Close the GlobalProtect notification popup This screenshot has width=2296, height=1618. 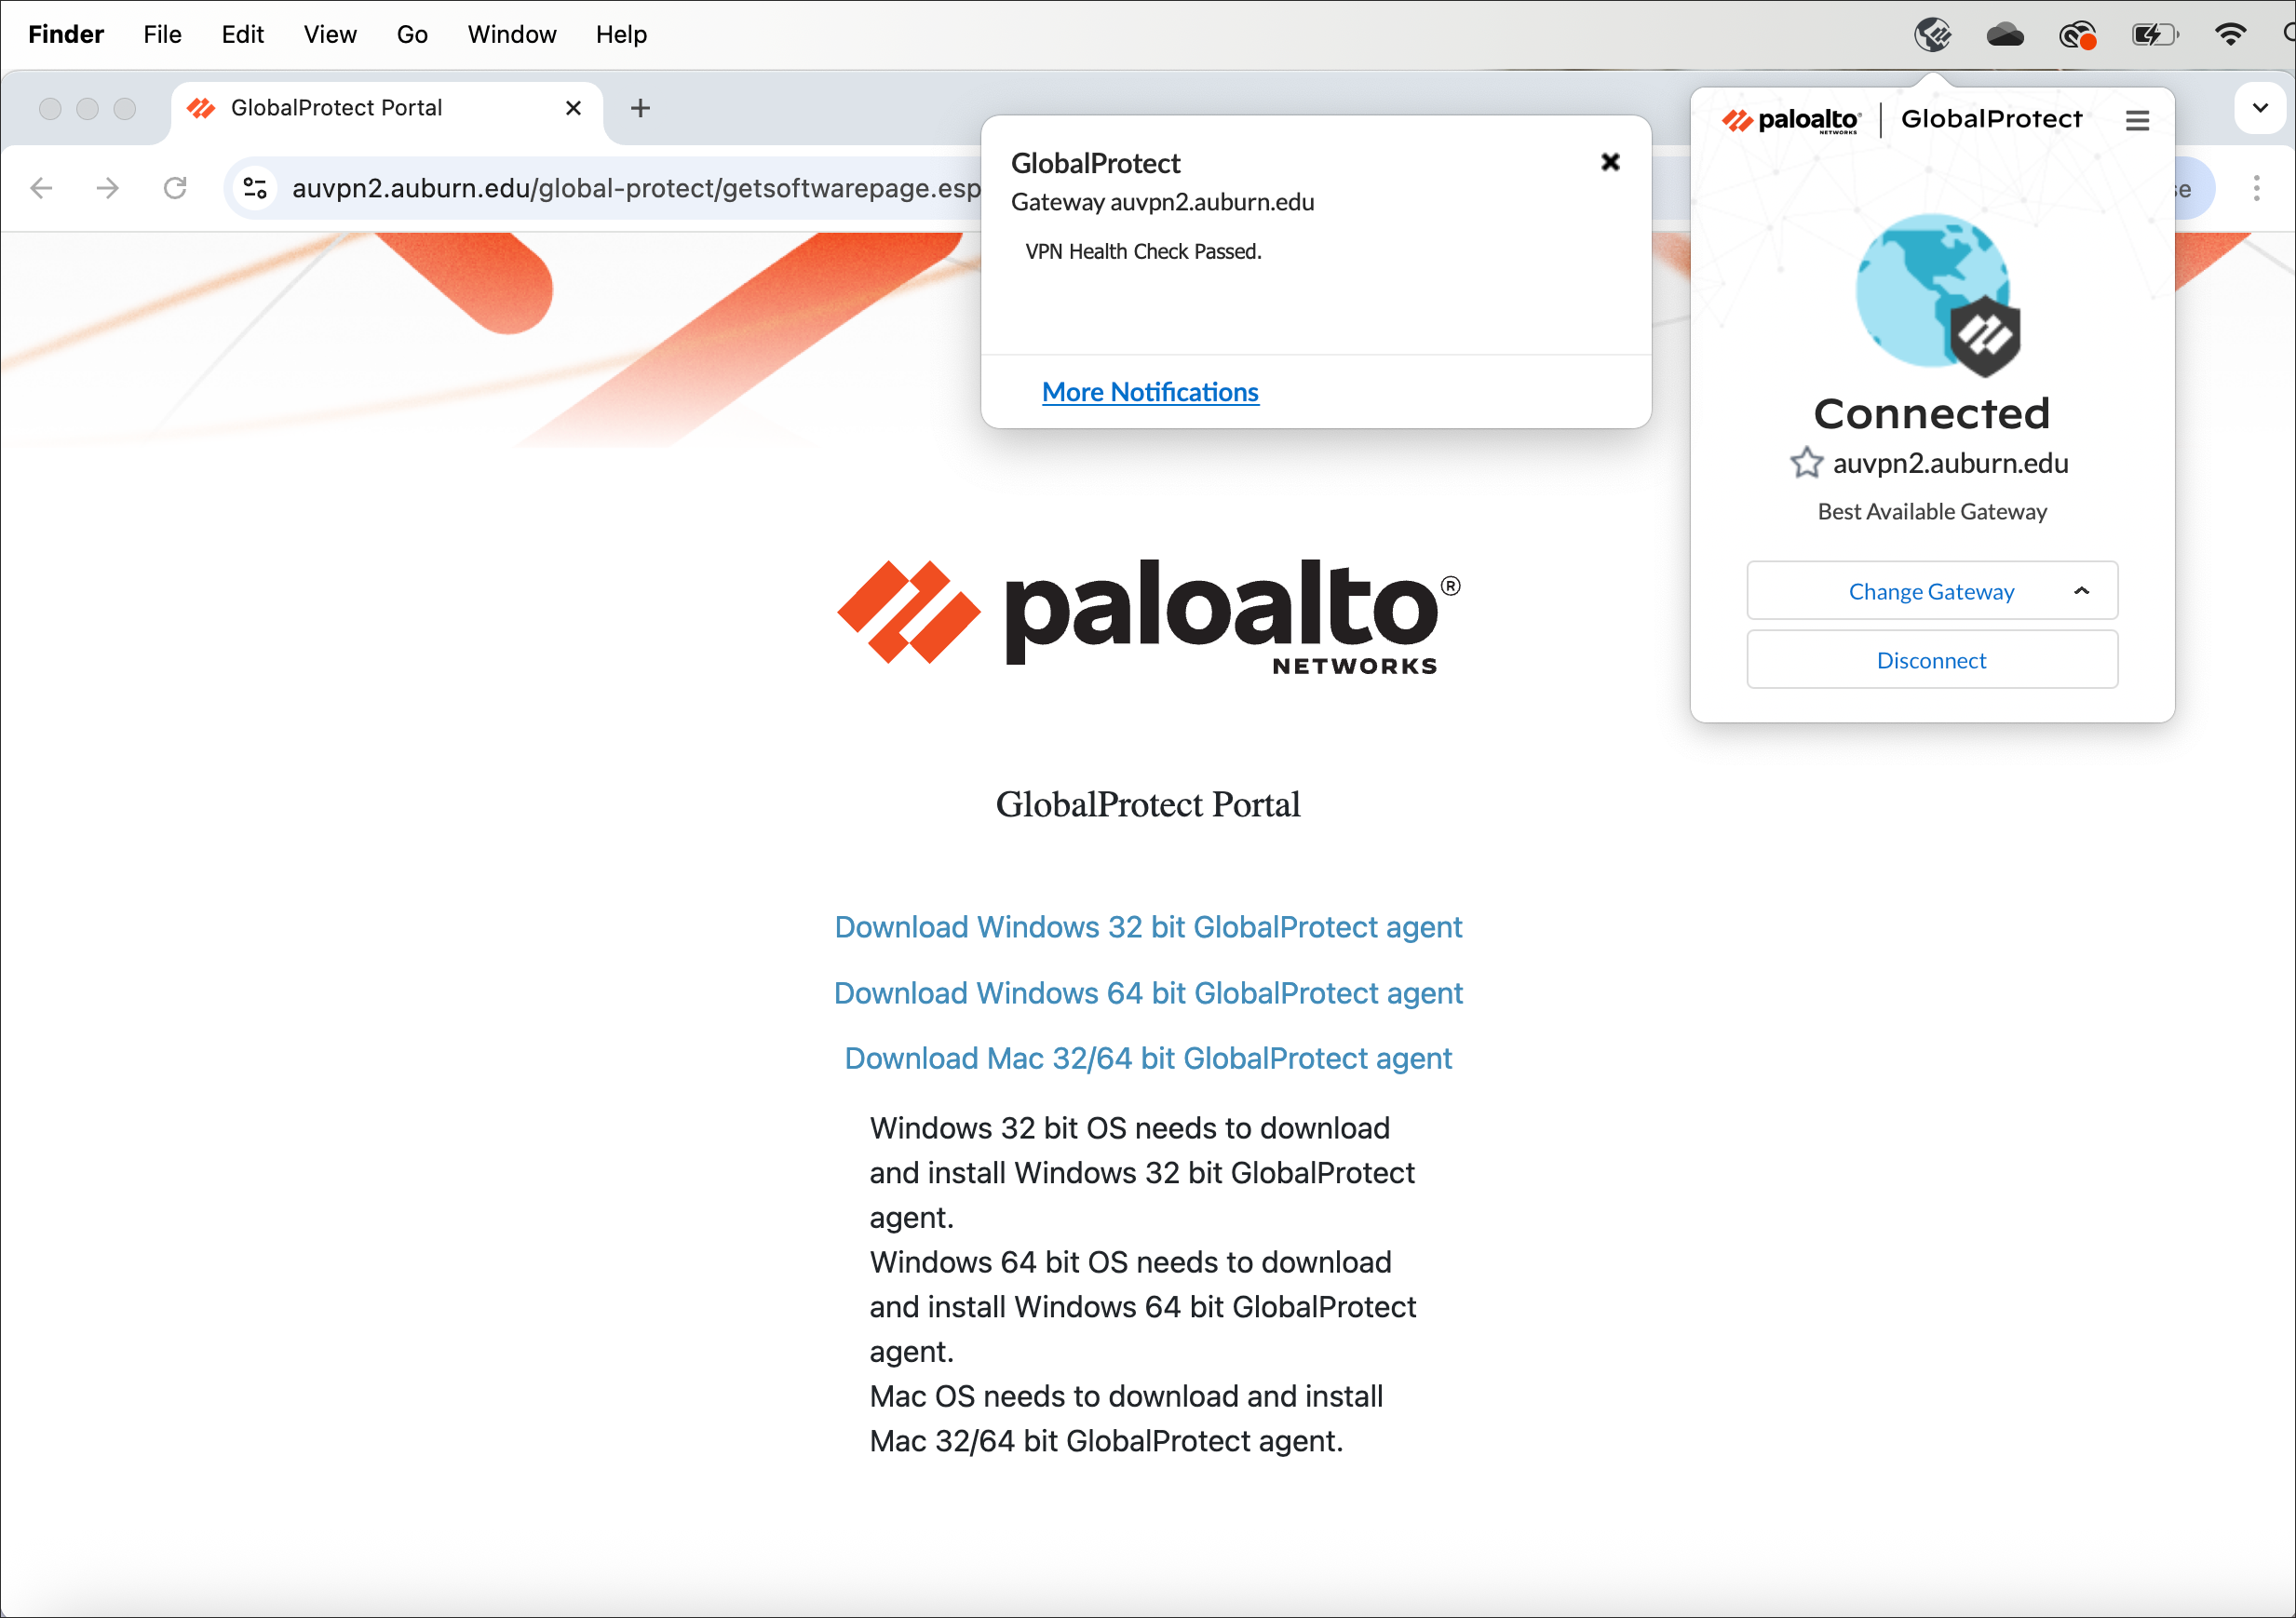click(x=1610, y=162)
